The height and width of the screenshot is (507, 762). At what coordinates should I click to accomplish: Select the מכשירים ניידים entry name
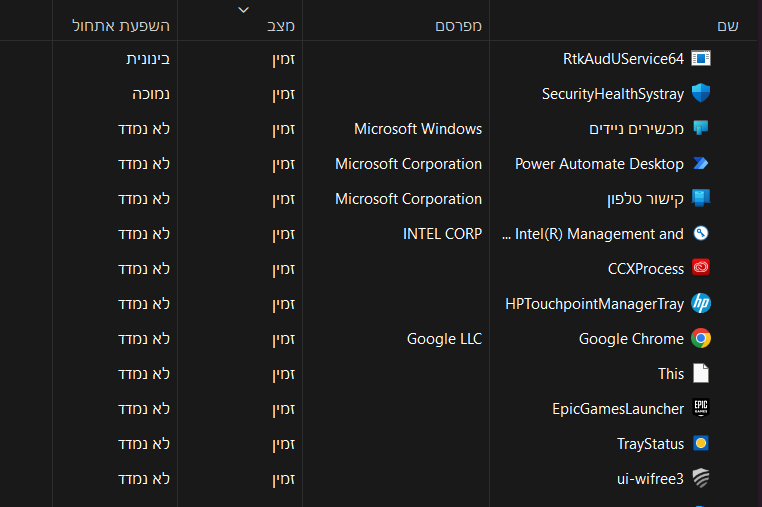(637, 129)
